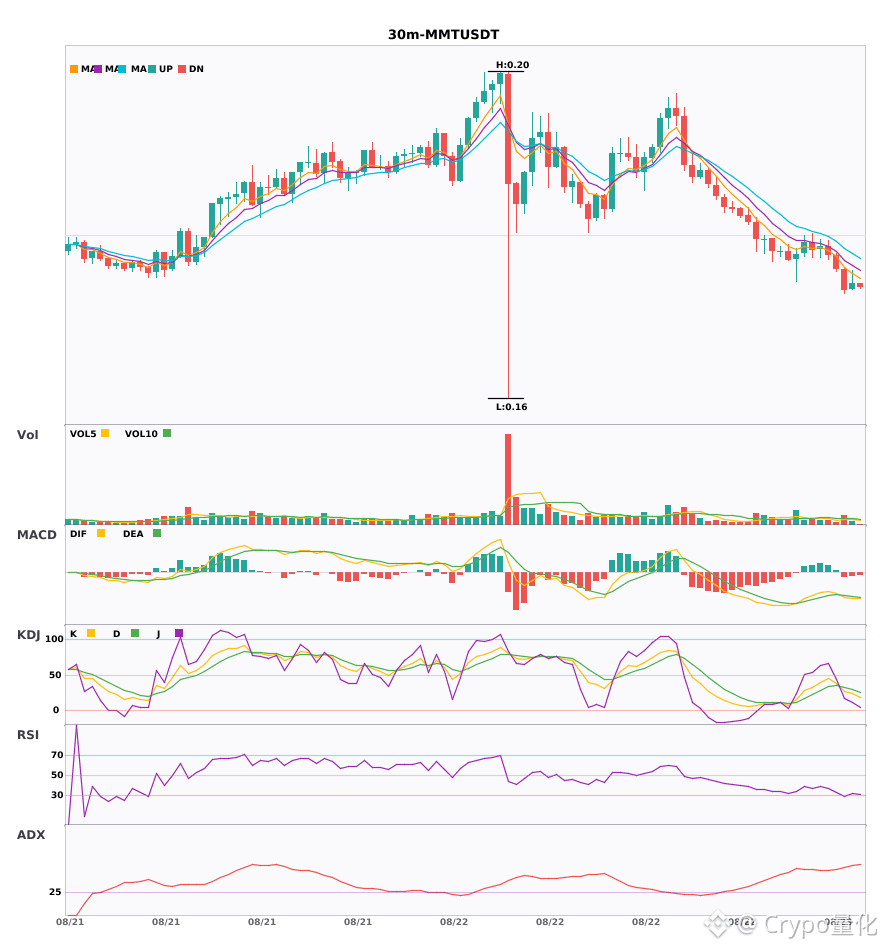885x950 pixels.
Task: Click the H:0.20 high price label
Action: 512,65
